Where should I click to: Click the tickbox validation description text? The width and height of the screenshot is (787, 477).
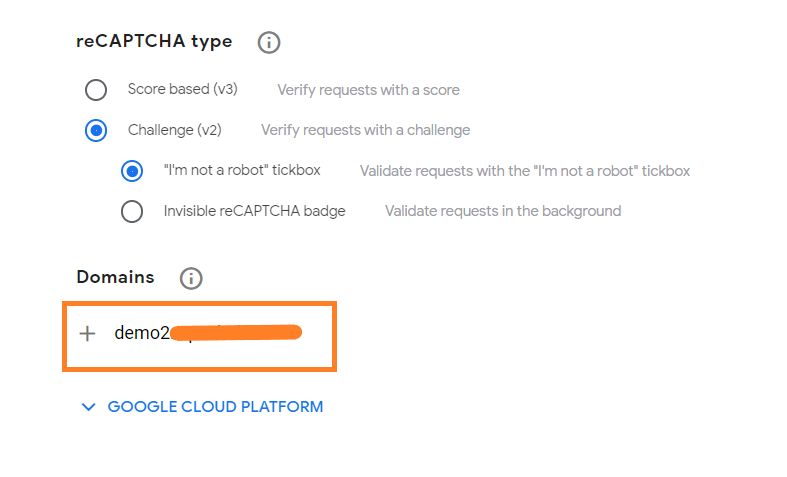pyautogui.click(x=525, y=171)
